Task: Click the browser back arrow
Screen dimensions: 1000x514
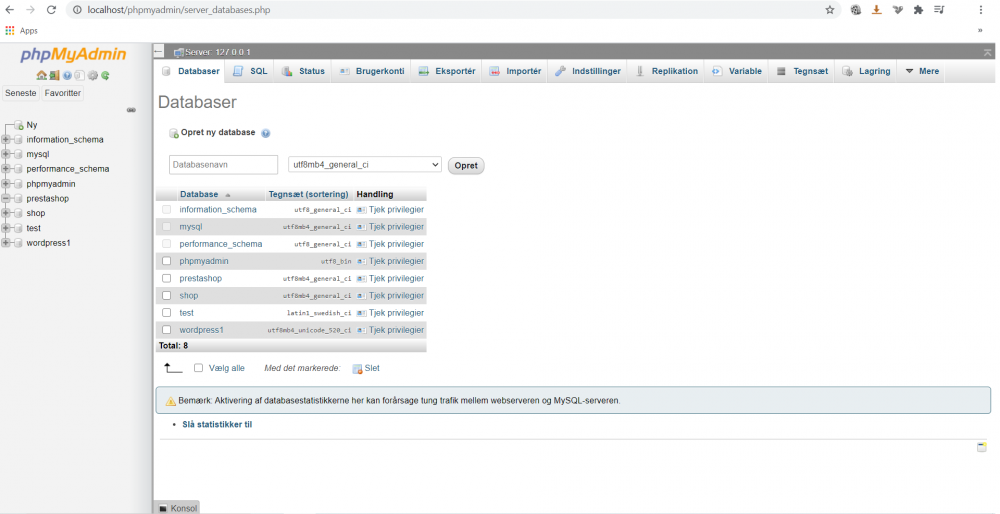Action: click(x=10, y=10)
